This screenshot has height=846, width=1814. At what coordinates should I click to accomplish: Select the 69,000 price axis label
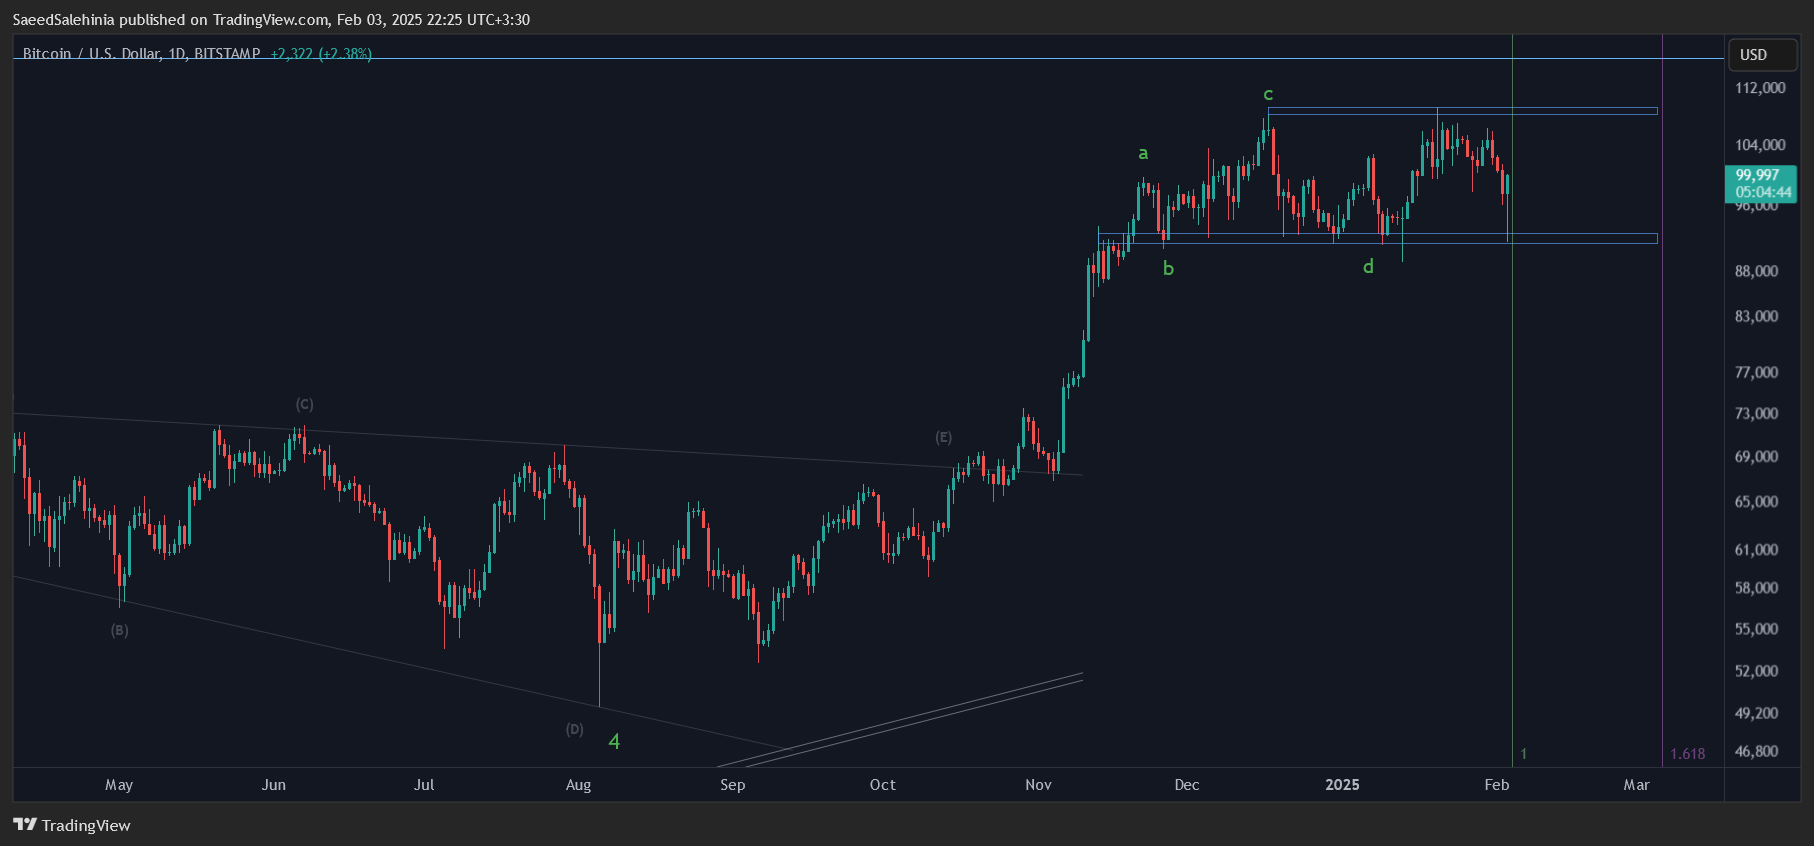(1756, 456)
